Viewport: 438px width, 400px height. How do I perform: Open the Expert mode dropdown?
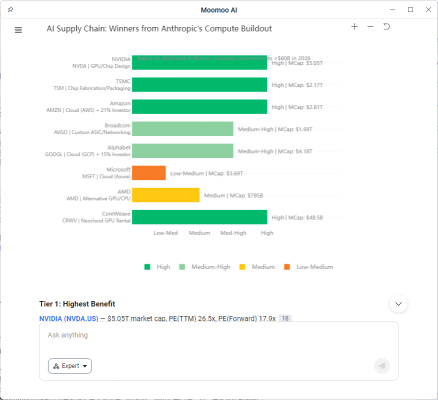point(70,366)
